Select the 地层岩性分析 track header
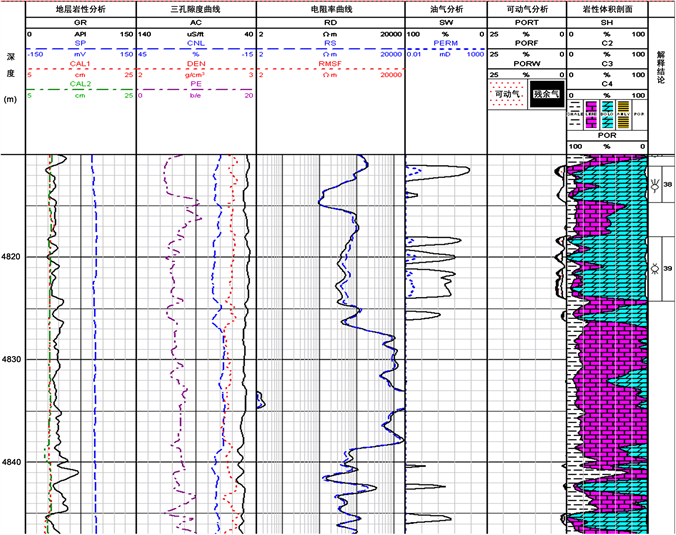This screenshot has width=676, height=535. (x=80, y=7)
